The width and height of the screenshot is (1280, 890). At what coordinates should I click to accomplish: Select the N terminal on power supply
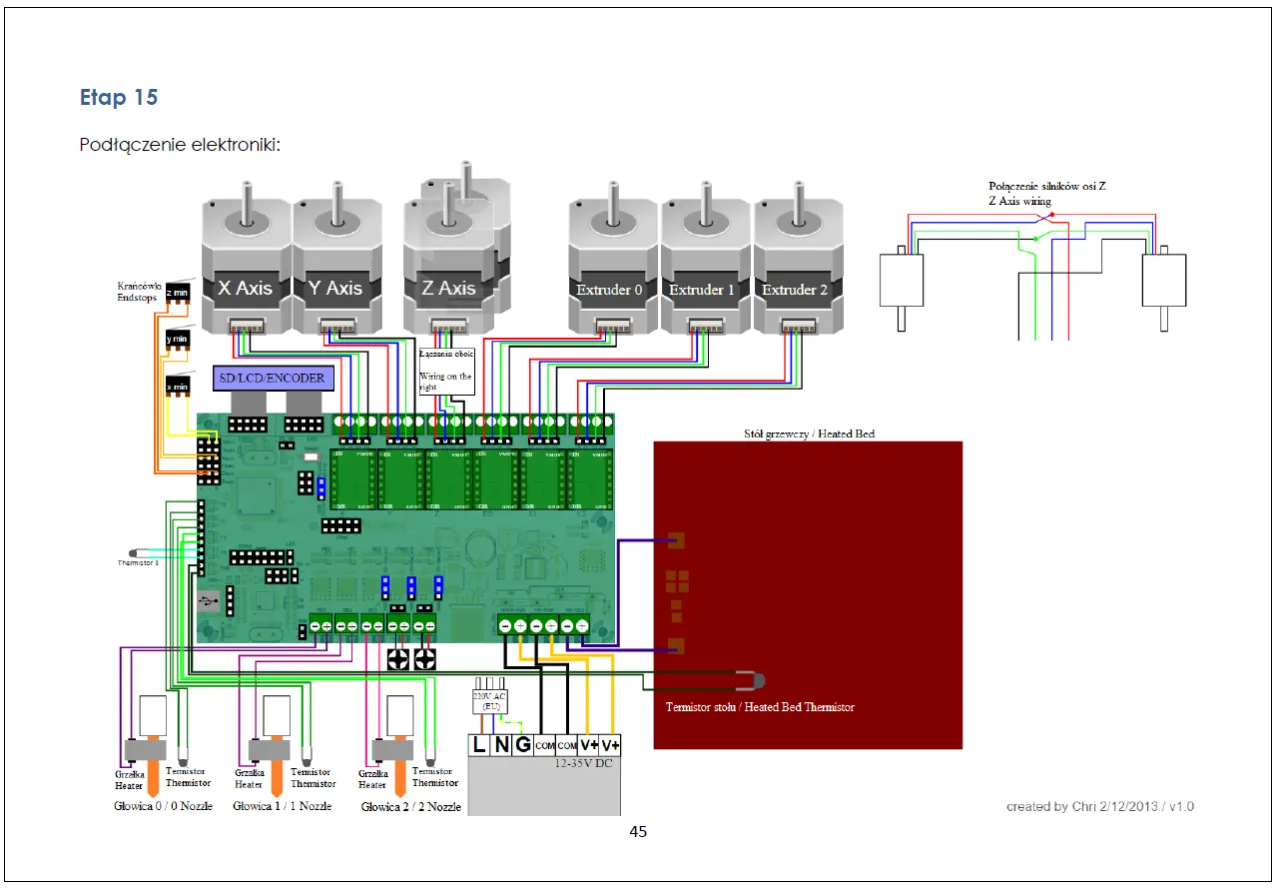[501, 745]
